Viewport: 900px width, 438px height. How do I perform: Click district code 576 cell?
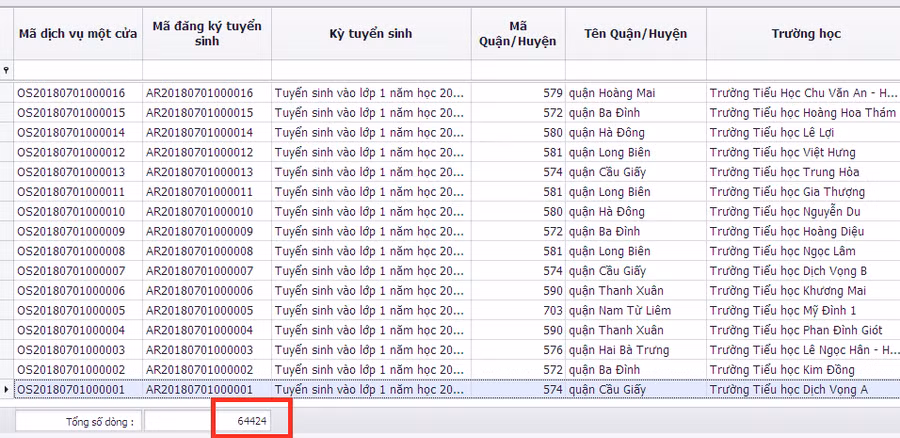tap(517, 350)
